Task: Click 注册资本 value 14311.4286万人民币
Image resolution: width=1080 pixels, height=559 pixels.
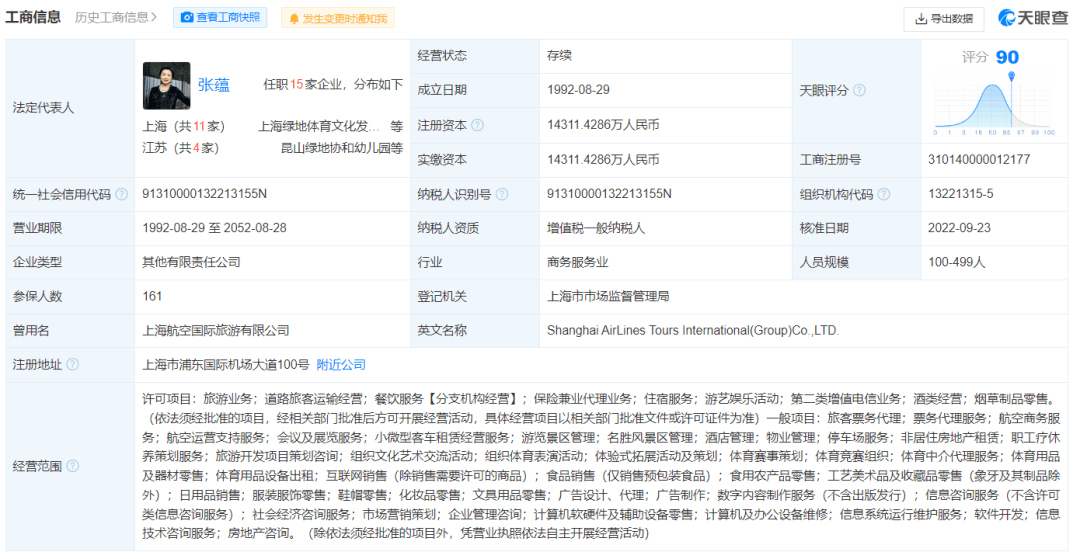Action: tap(603, 125)
